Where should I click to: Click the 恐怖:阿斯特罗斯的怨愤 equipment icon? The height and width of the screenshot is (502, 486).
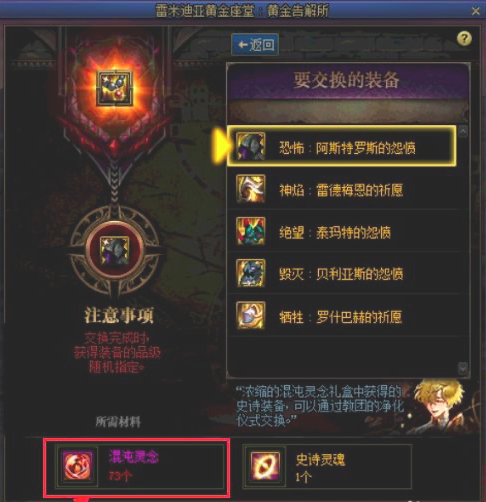(x=251, y=146)
